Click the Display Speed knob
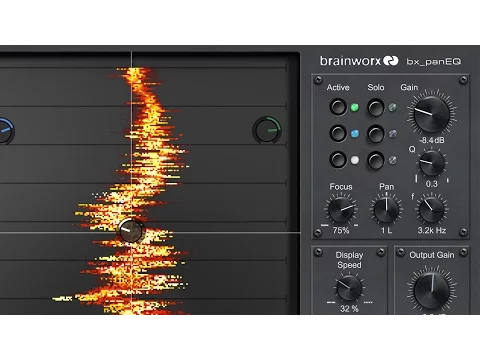480x360 pixels. click(349, 288)
